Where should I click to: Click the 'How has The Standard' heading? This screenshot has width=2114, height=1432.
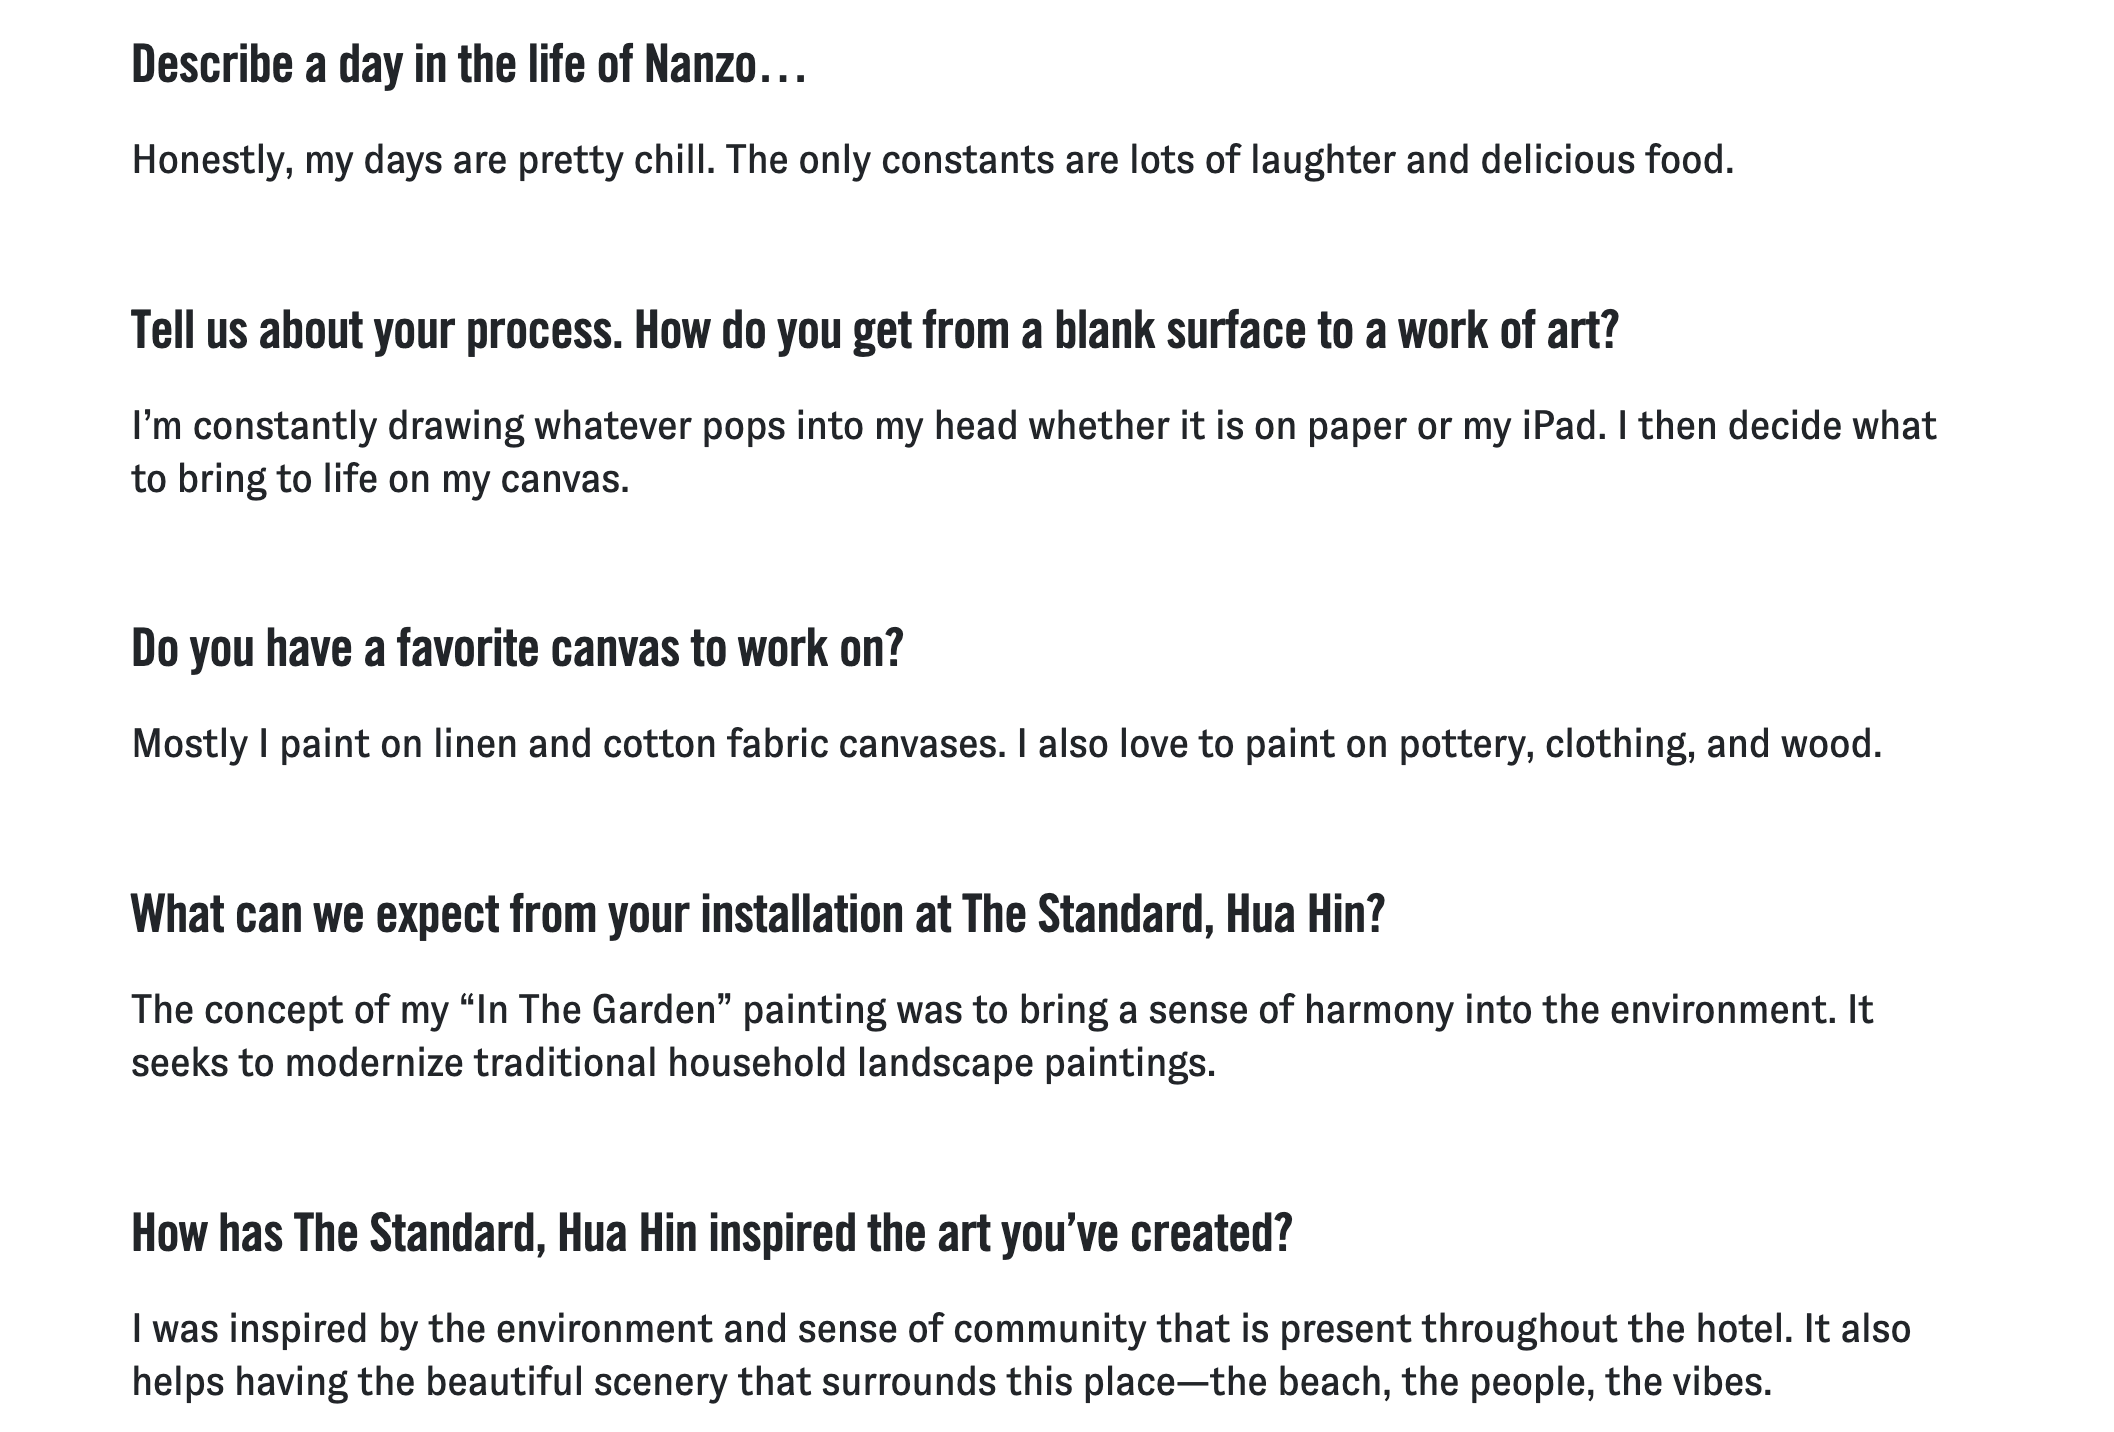click(x=712, y=1233)
